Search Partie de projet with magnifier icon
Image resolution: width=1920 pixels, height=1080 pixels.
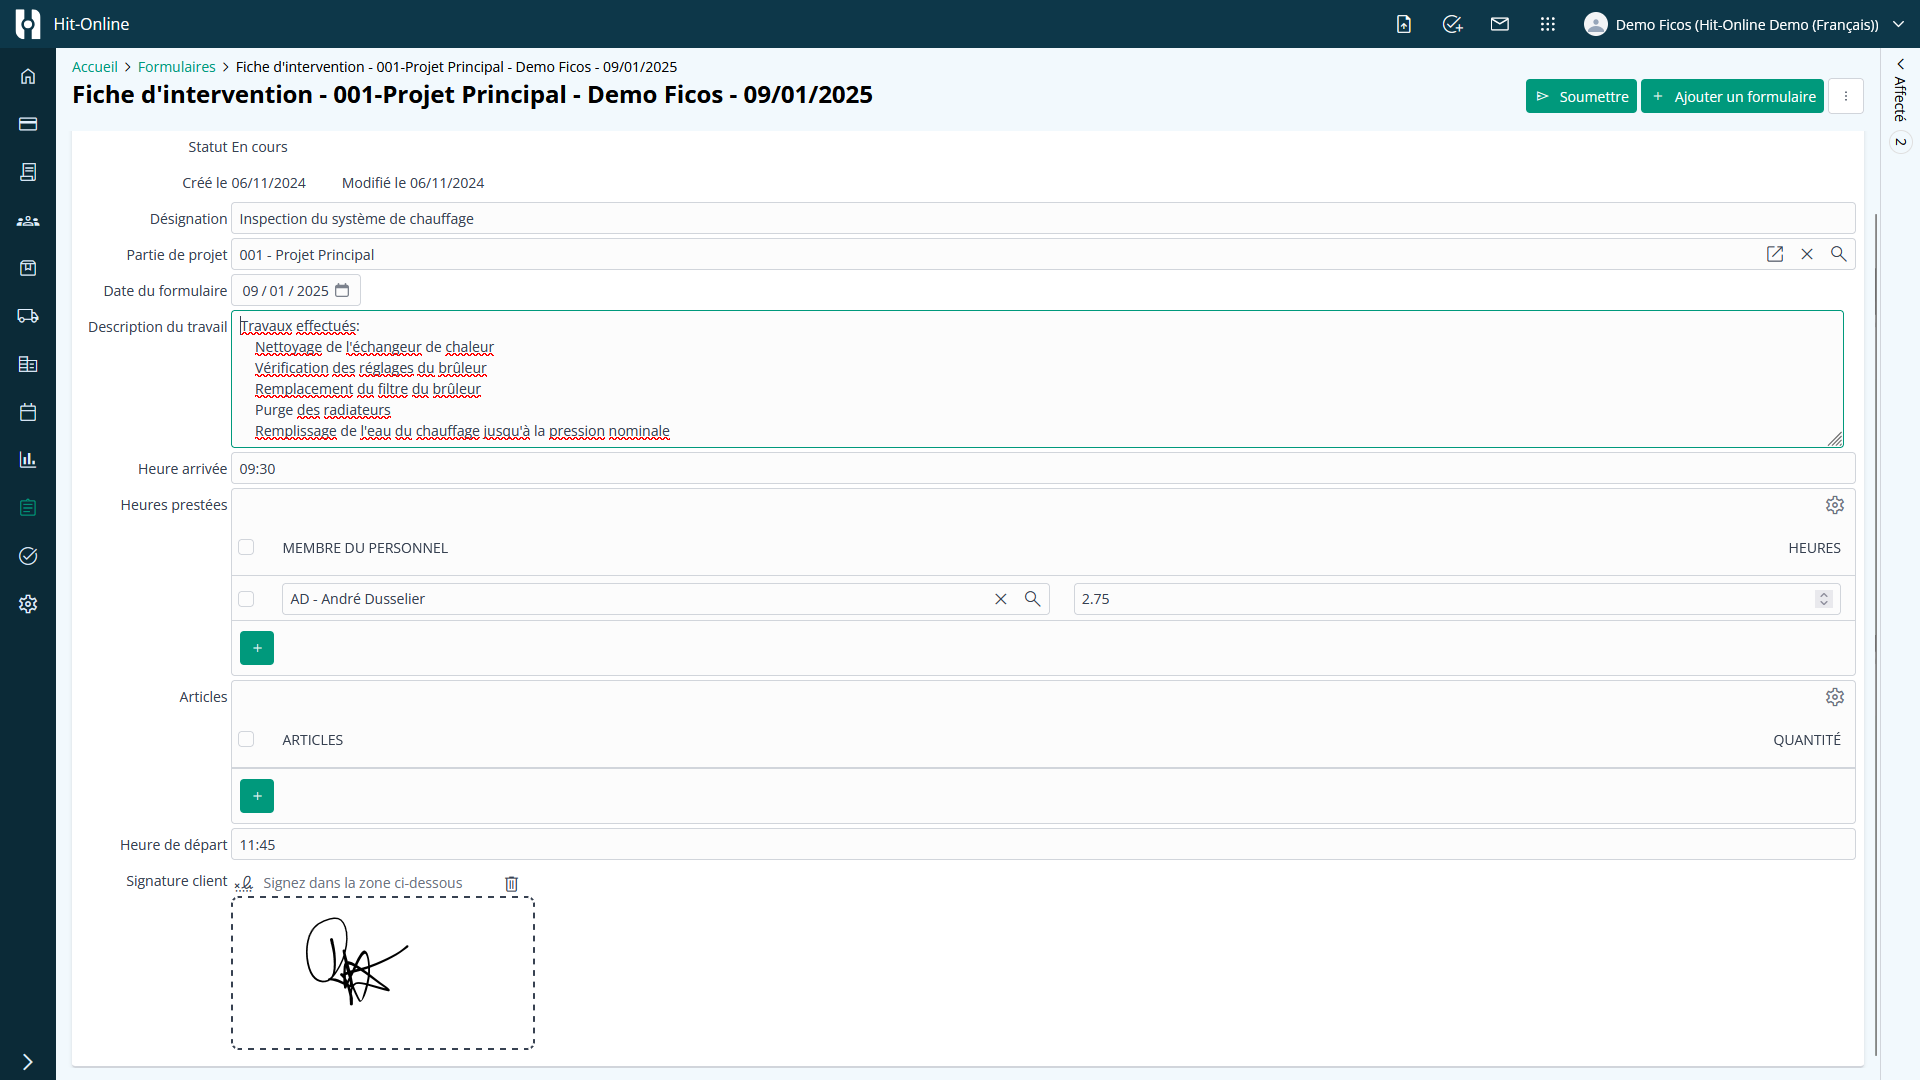tap(1839, 254)
